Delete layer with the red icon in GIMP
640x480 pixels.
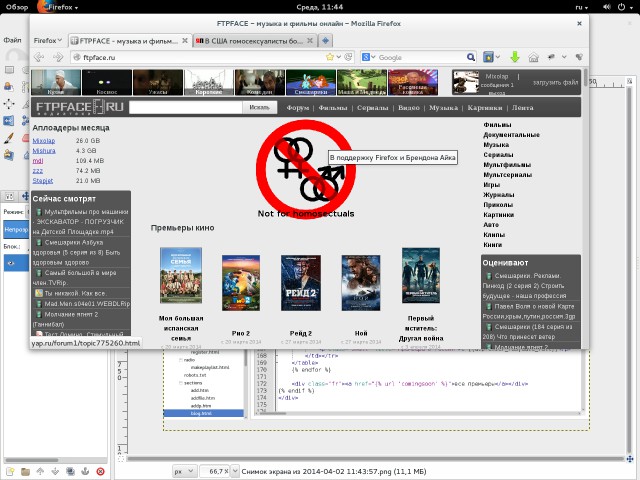pyautogui.click(x=100, y=471)
